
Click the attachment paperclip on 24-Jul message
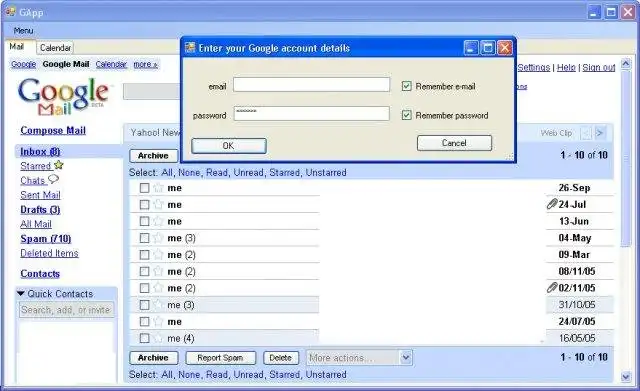552,204
